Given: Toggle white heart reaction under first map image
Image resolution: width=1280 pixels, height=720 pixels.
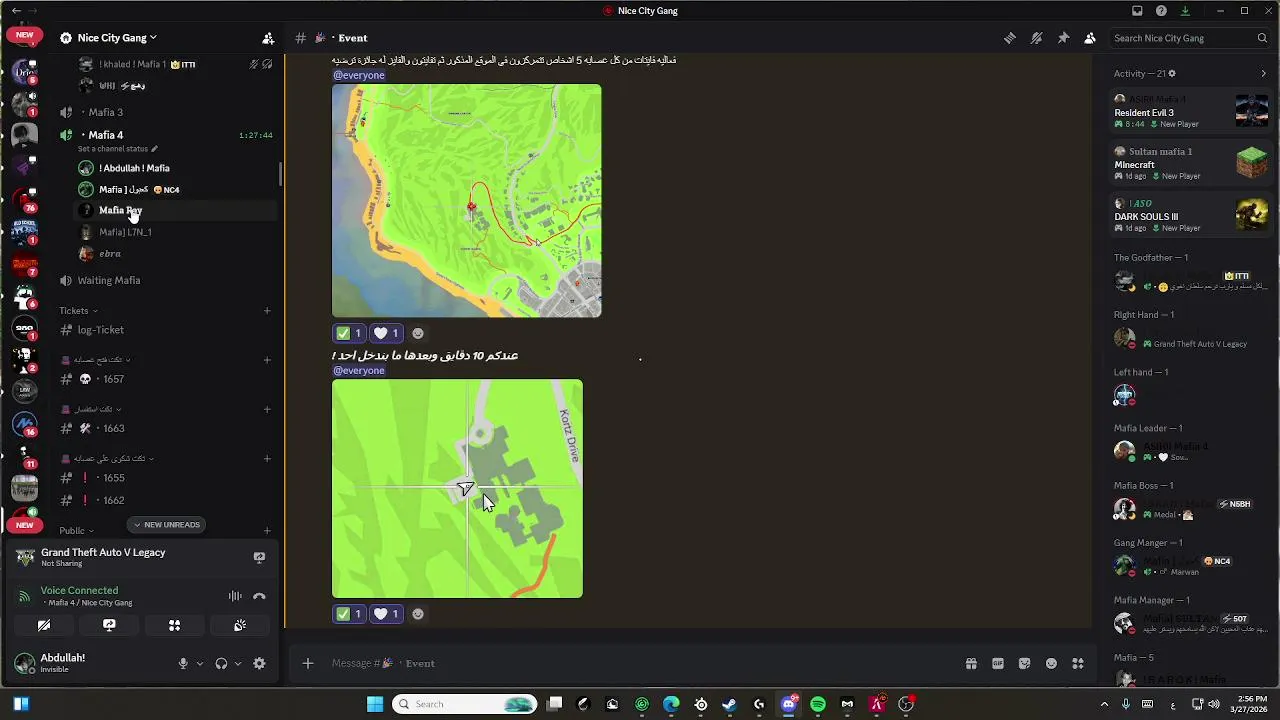Looking at the screenshot, I should tap(386, 333).
